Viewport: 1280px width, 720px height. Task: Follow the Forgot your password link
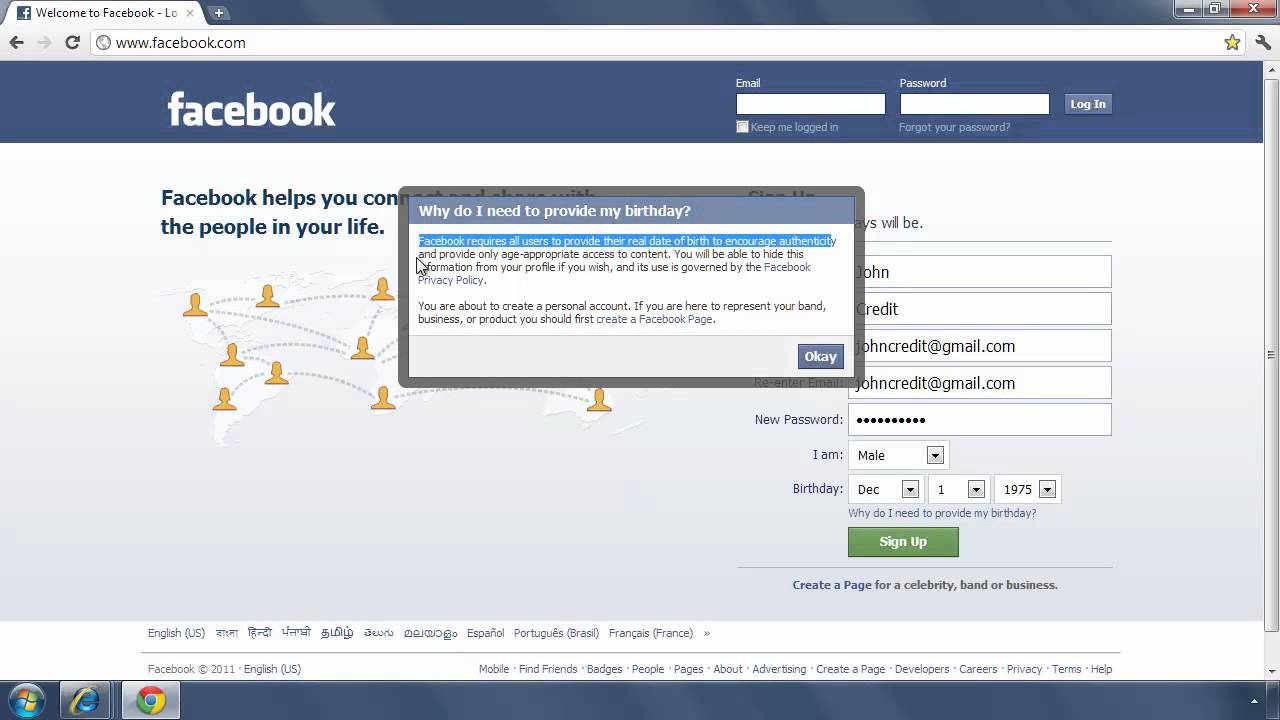tap(954, 127)
